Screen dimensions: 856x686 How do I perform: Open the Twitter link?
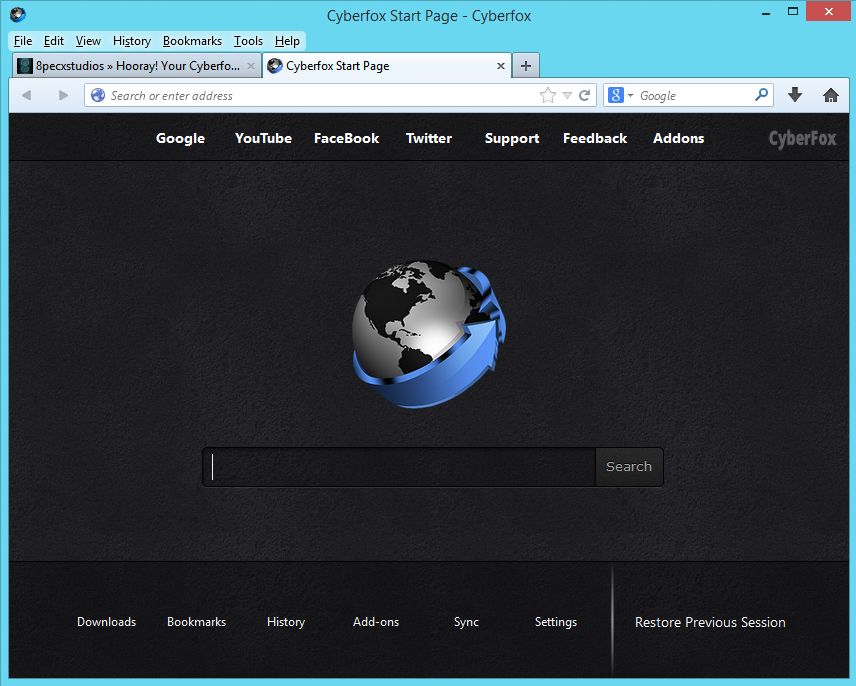429,138
